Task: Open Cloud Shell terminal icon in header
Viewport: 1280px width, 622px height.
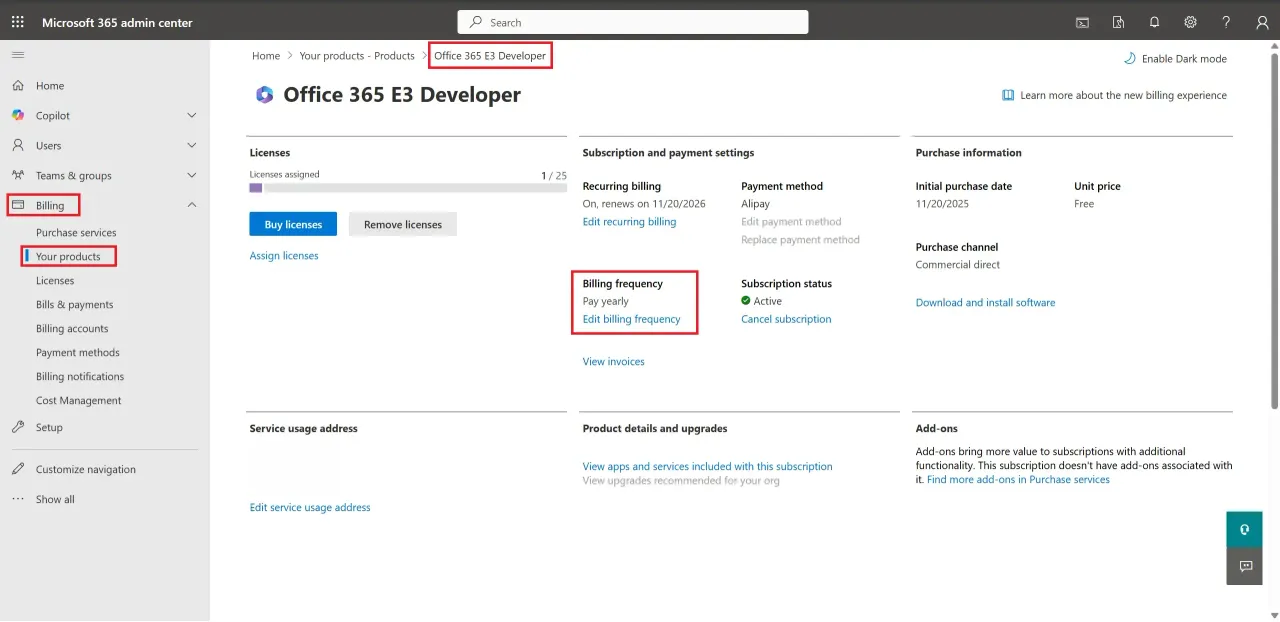Action: pyautogui.click(x=1082, y=22)
